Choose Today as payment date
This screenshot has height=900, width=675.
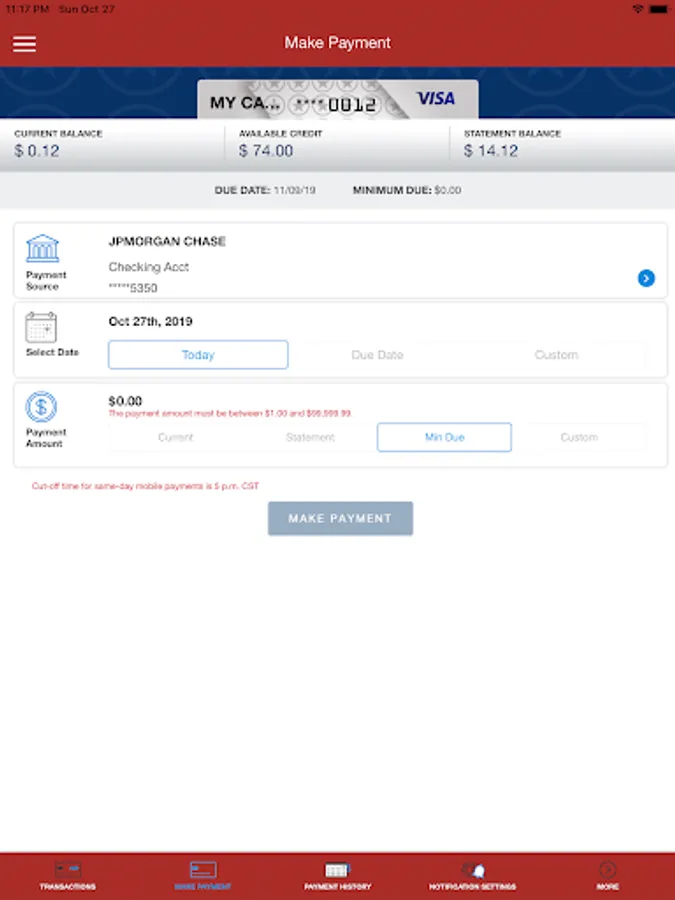pos(198,355)
